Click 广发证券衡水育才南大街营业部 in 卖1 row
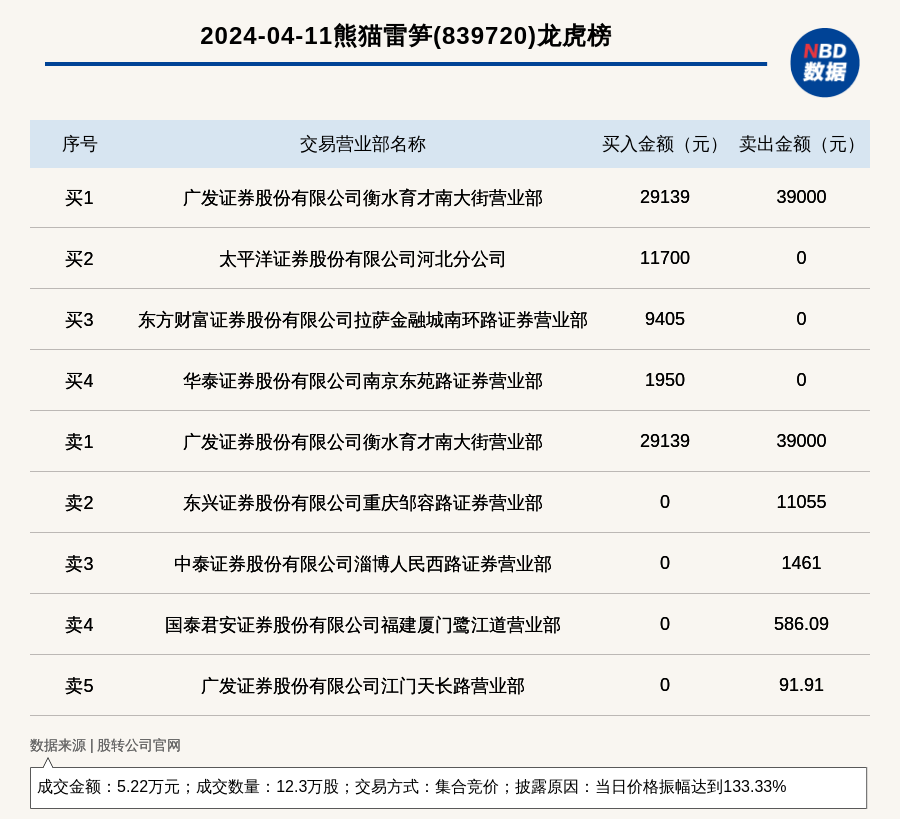 click(363, 442)
